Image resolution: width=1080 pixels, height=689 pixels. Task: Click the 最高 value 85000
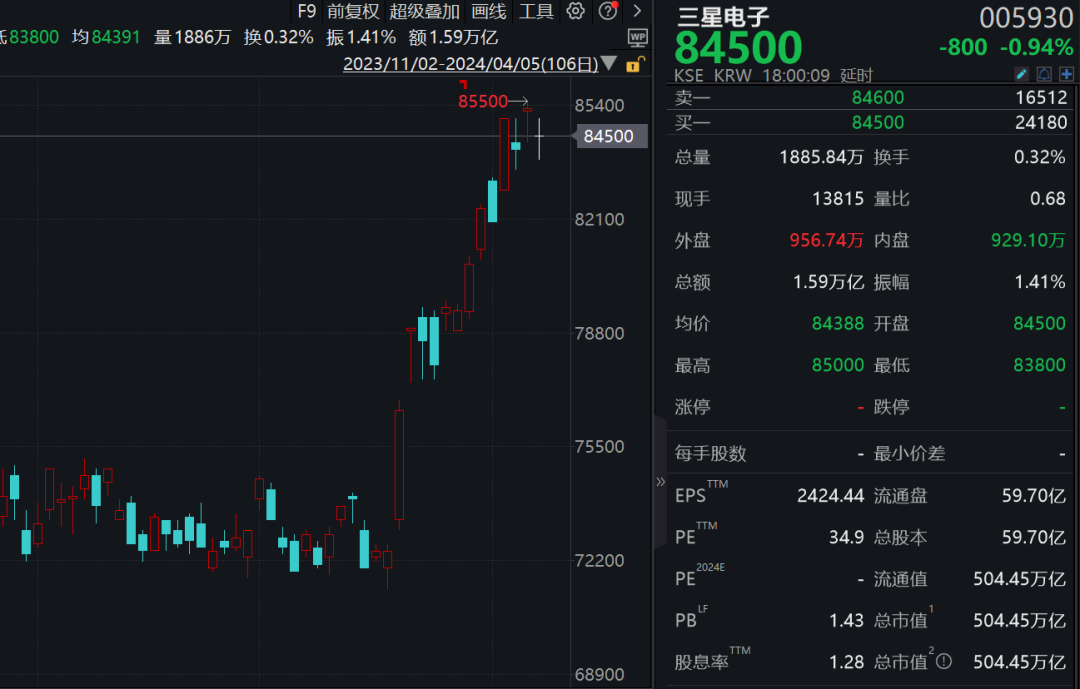(x=838, y=365)
